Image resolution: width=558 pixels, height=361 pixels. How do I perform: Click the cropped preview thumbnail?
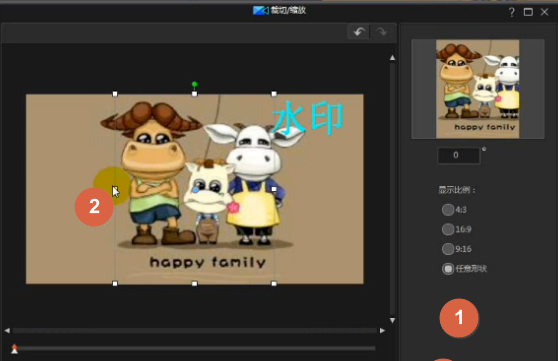(x=478, y=89)
